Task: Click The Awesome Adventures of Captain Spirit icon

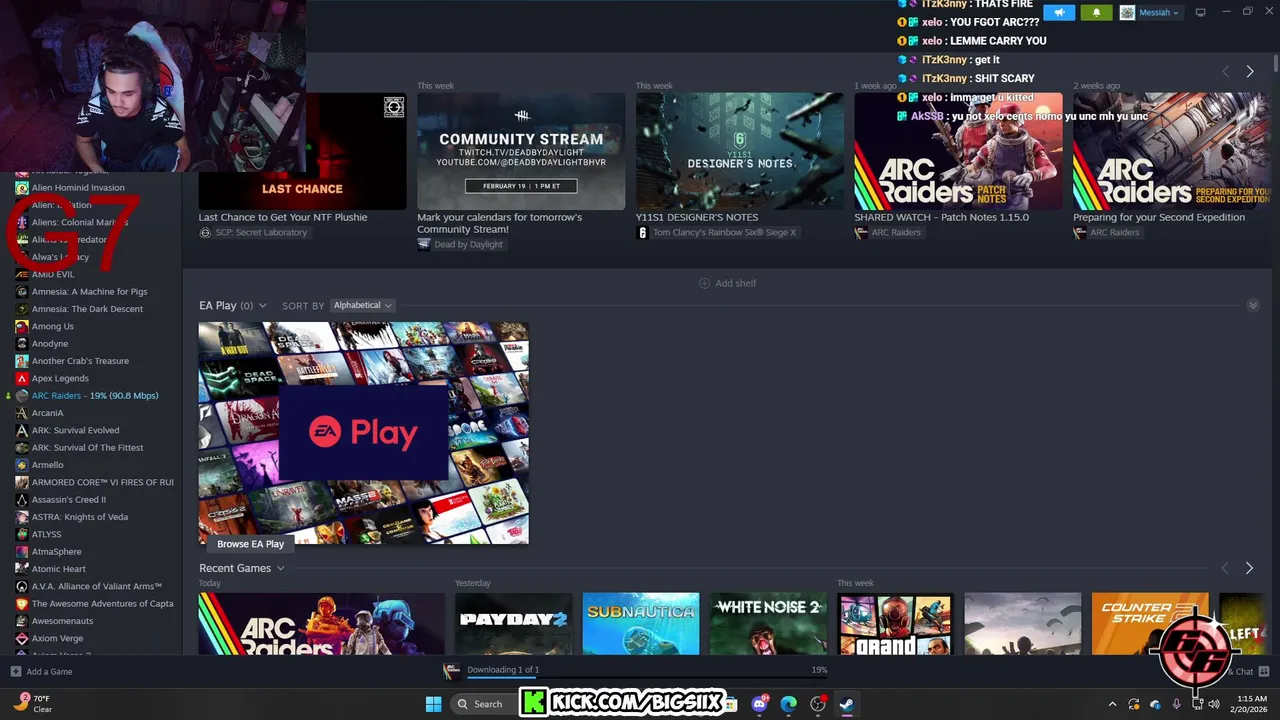Action: 22,604
